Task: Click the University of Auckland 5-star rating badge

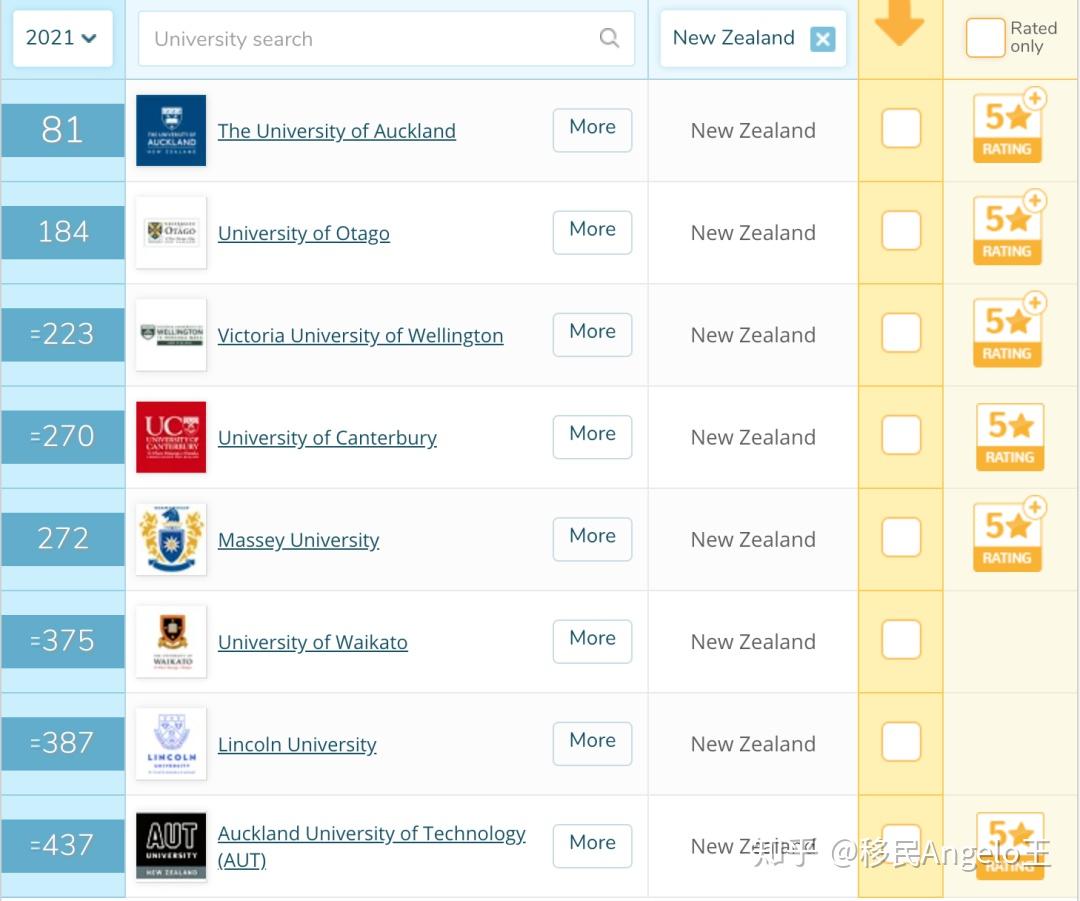Action: pos(1008,127)
